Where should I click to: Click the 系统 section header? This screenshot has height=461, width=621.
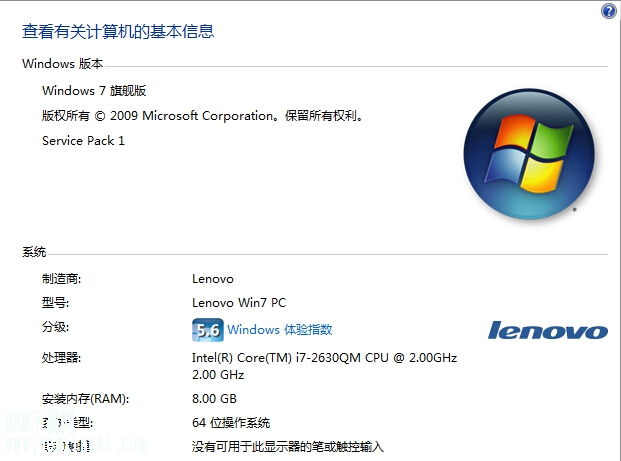[34, 252]
